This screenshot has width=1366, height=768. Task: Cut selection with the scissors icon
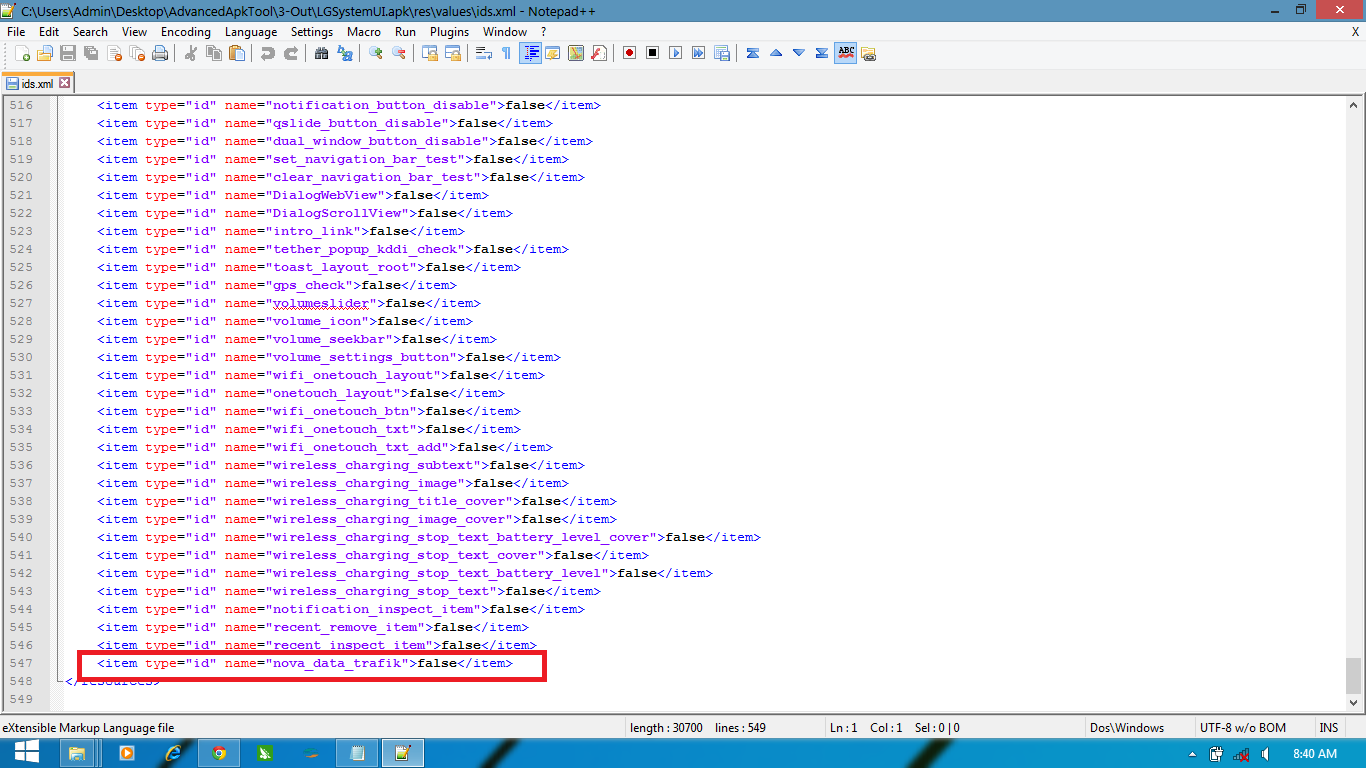pos(190,53)
